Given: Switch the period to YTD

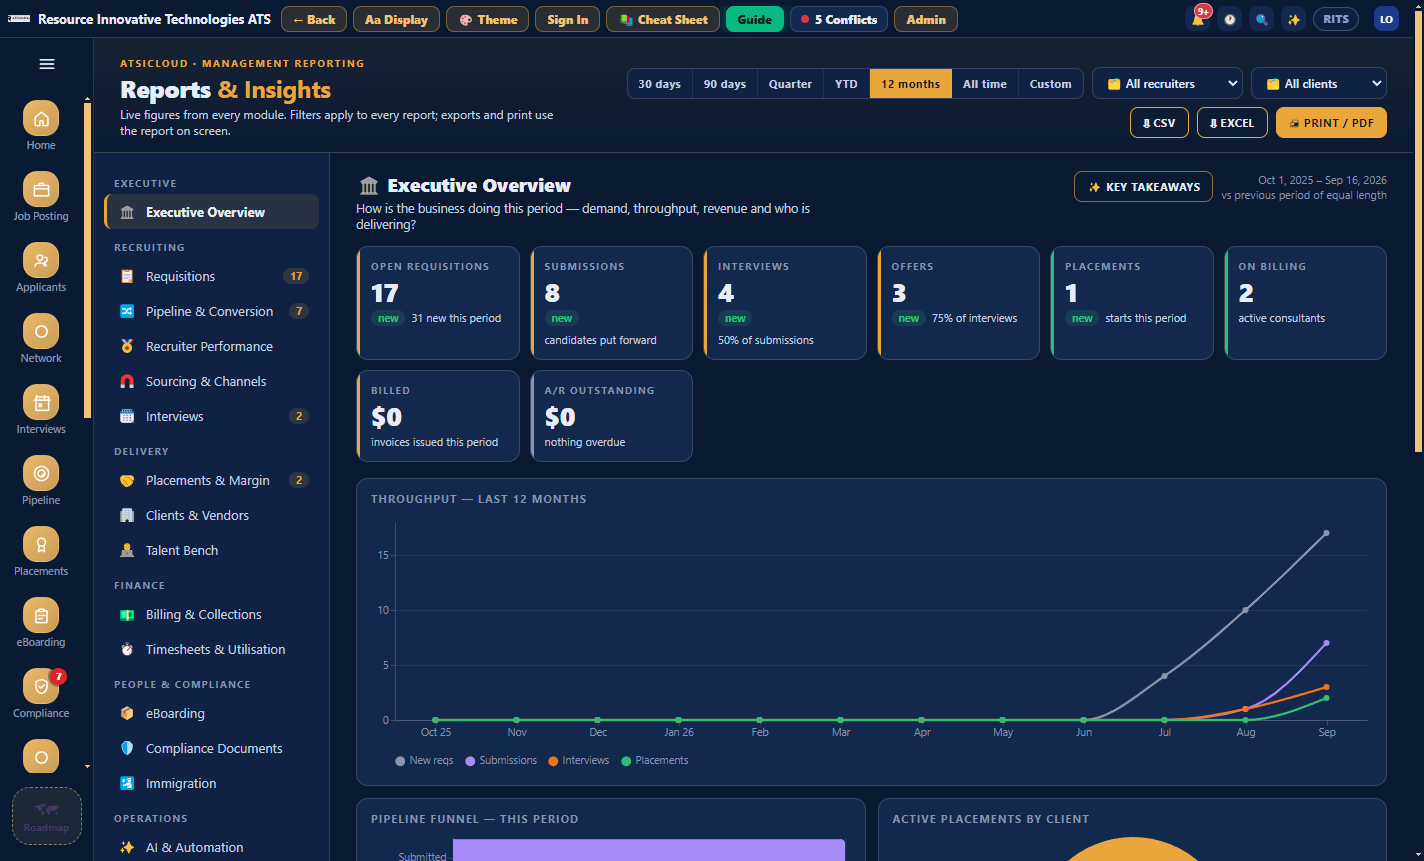Looking at the screenshot, I should click(x=847, y=84).
